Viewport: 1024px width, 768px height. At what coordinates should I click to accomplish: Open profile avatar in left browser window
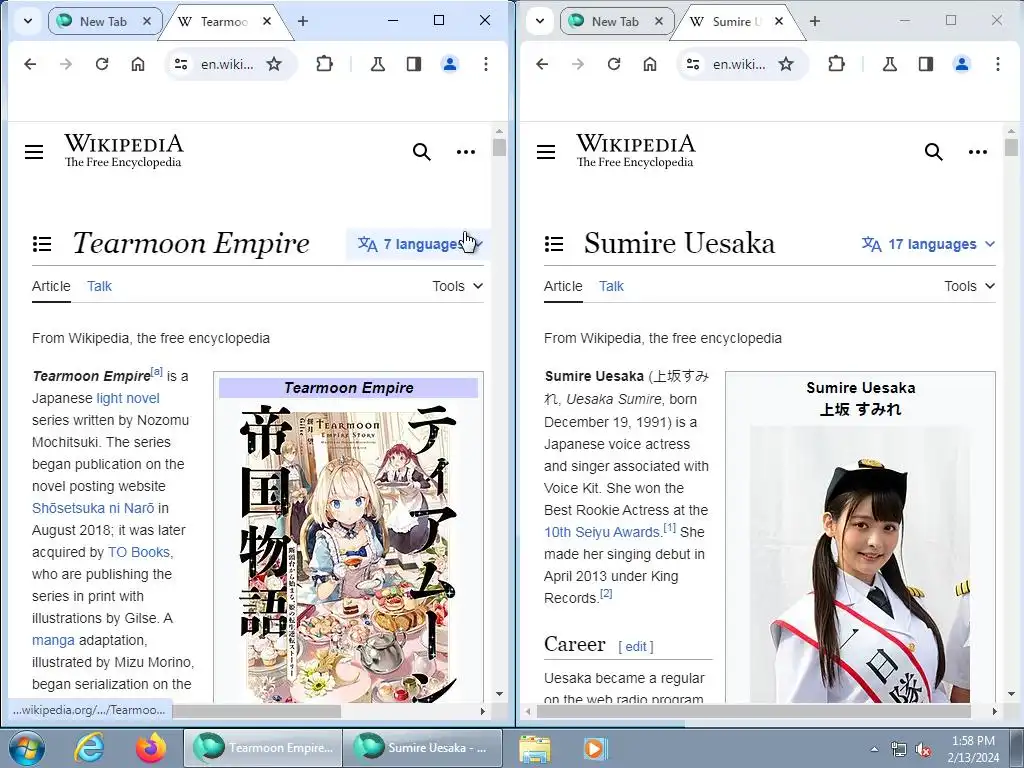point(450,64)
